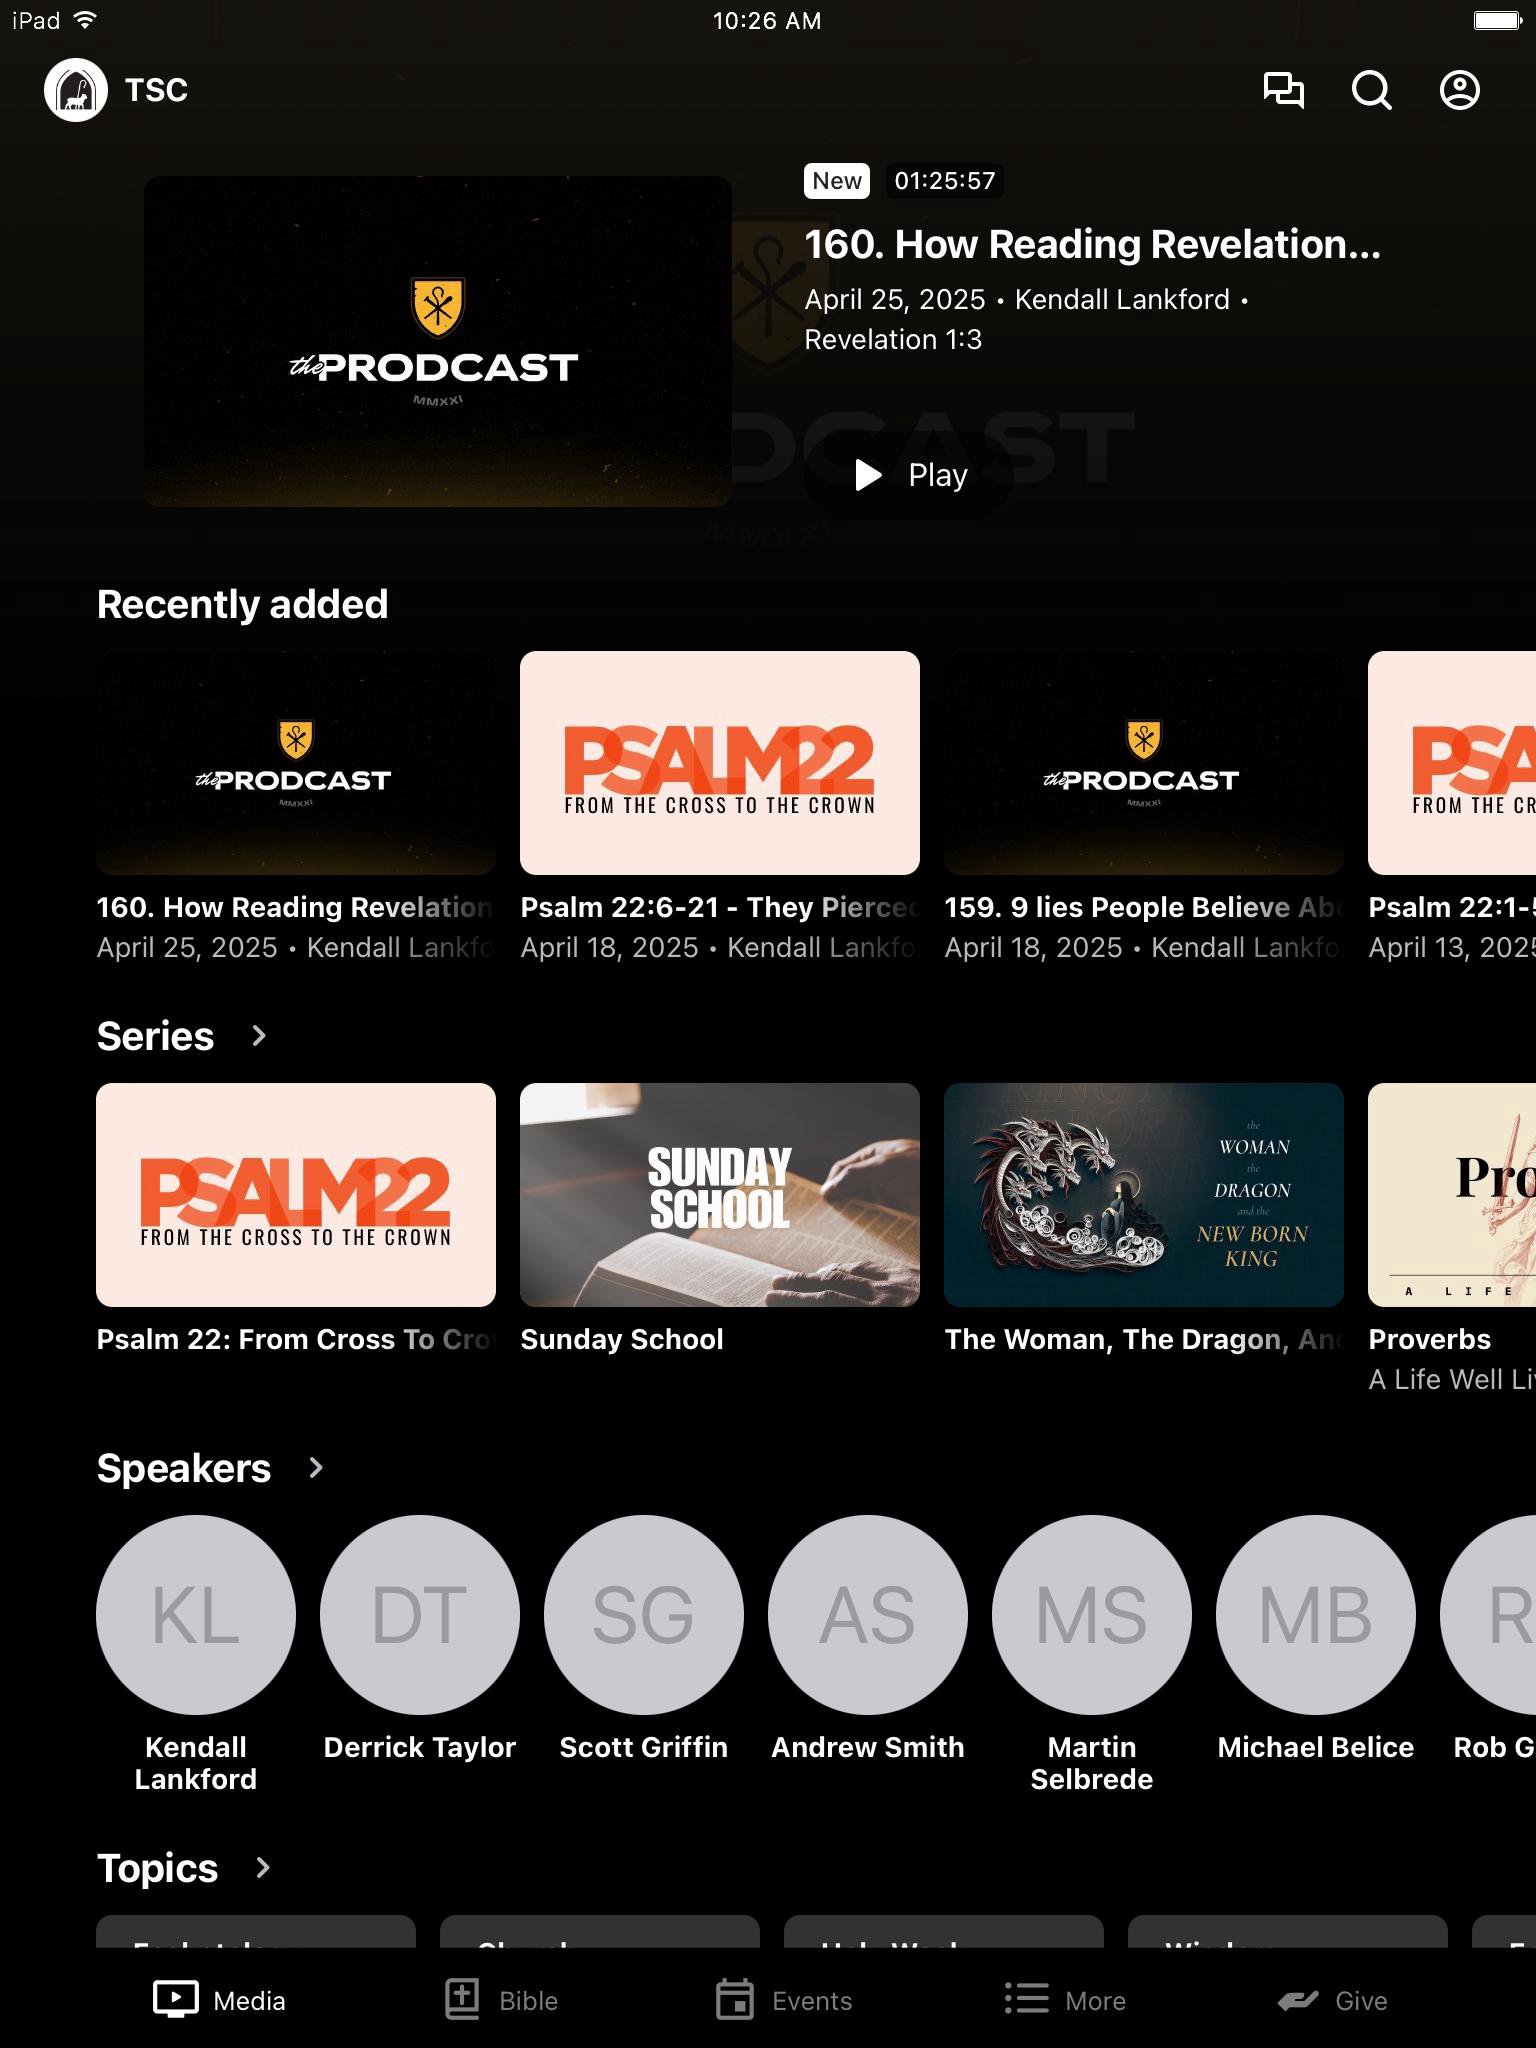1536x2048 pixels.
Task: Tap the TSC church logo
Action: (76, 90)
